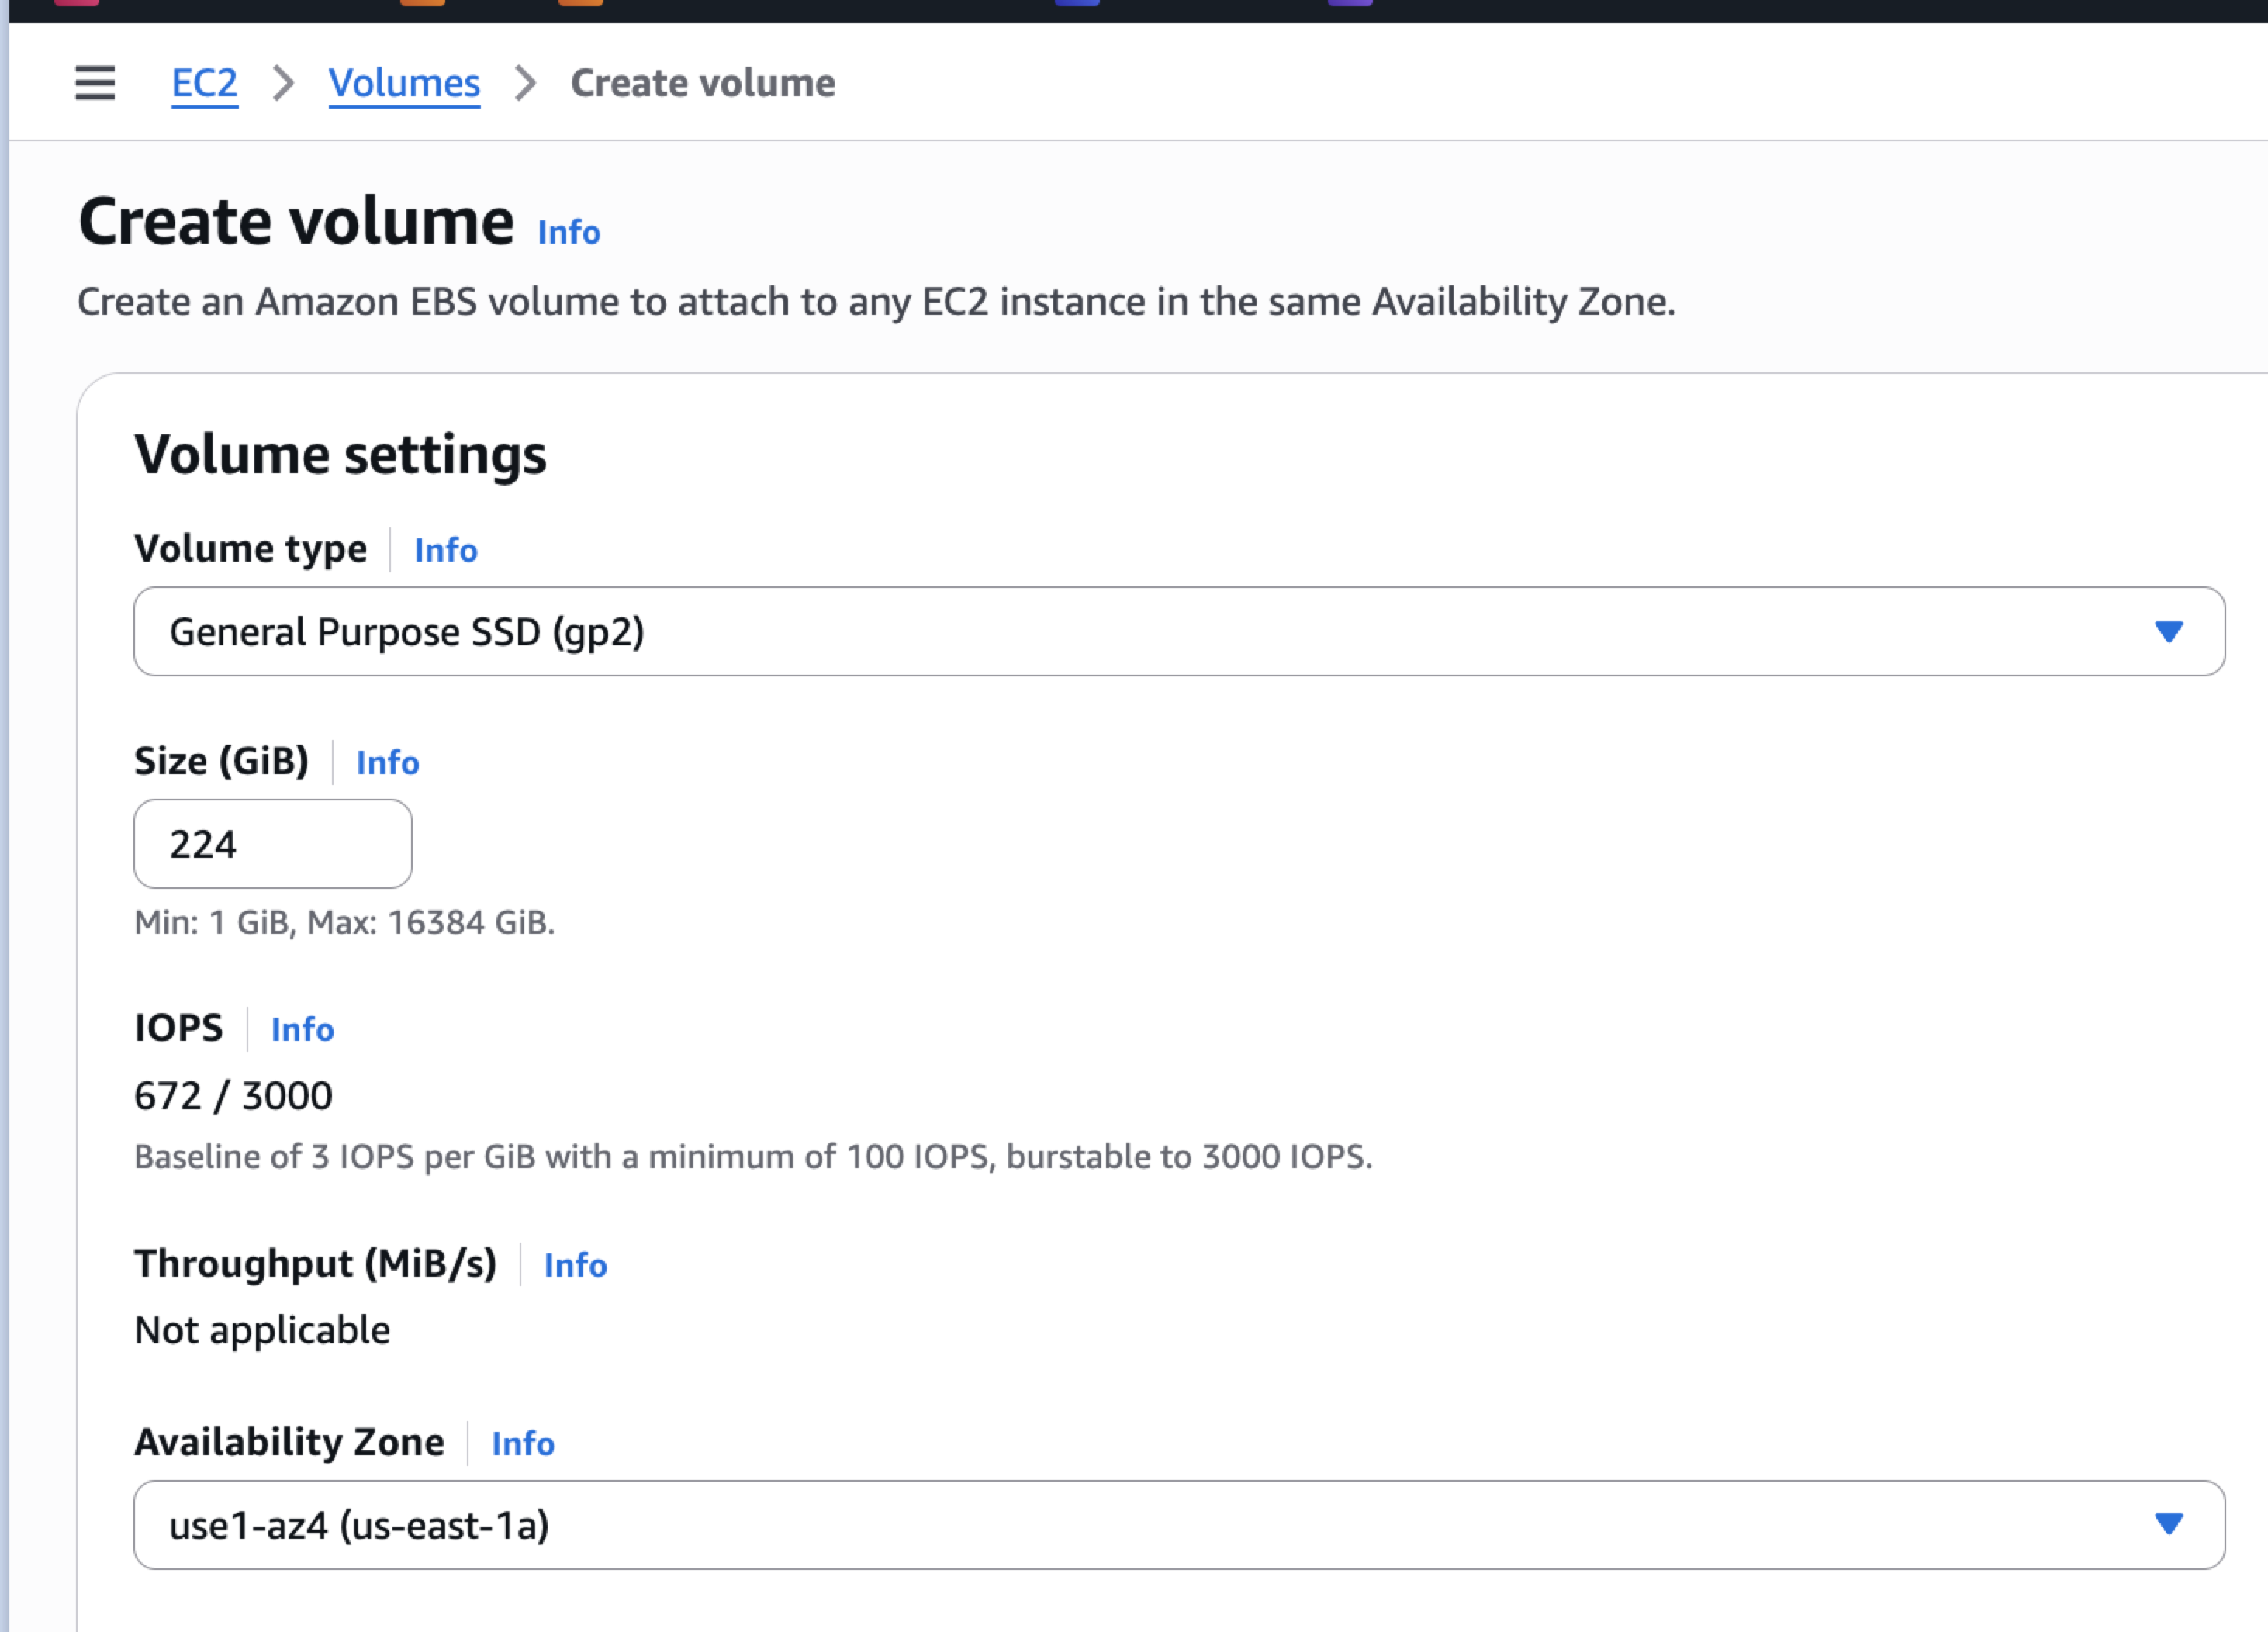Click the Create volume breadcrumb item
The image size is (2268, 1632).
tap(702, 83)
